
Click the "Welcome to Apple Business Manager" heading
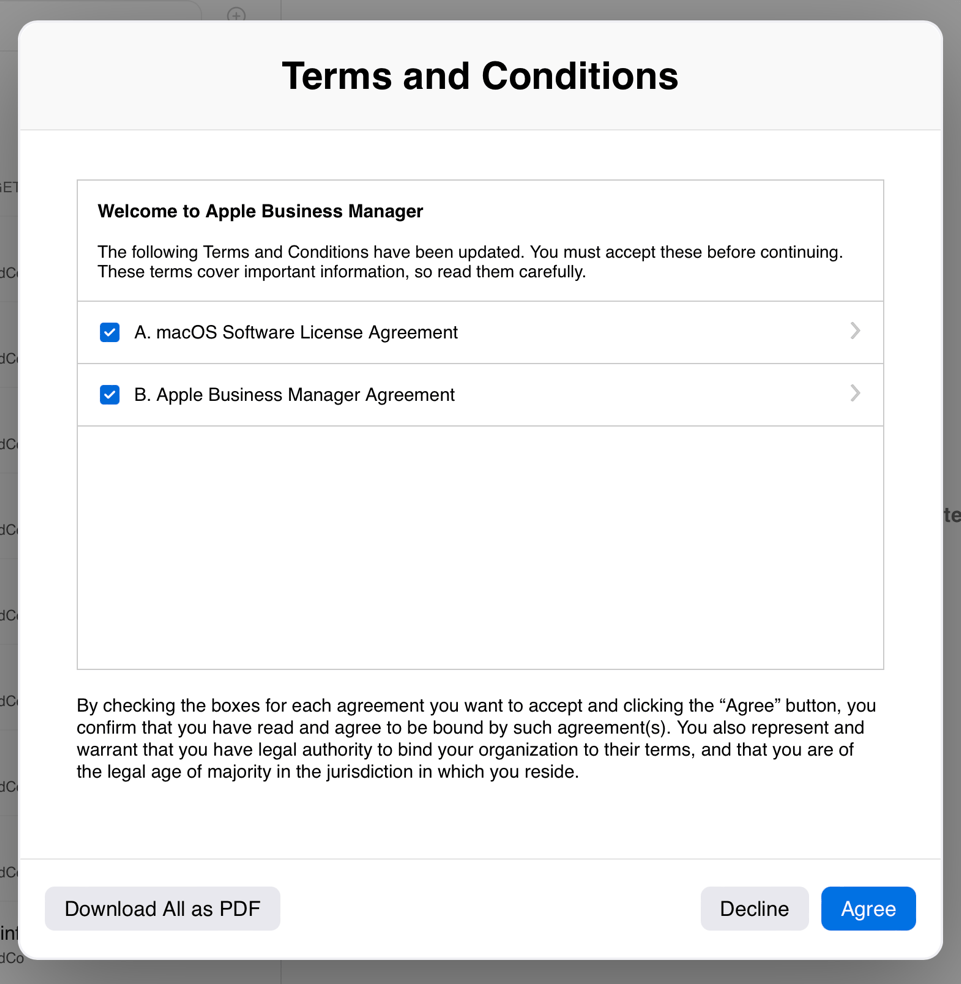[260, 211]
